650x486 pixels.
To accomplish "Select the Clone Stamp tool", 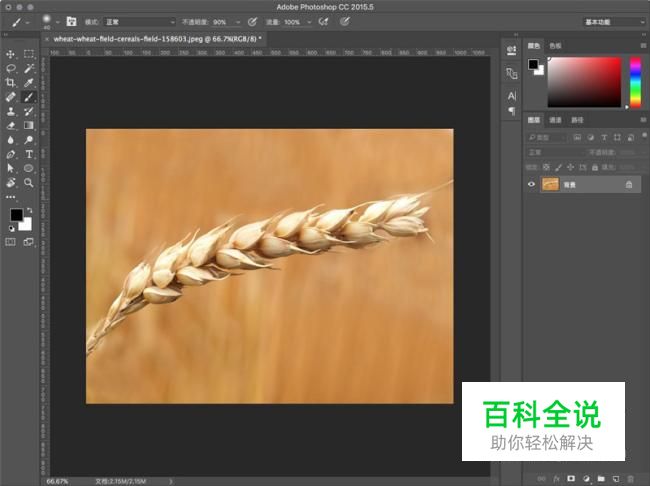I will 10,112.
